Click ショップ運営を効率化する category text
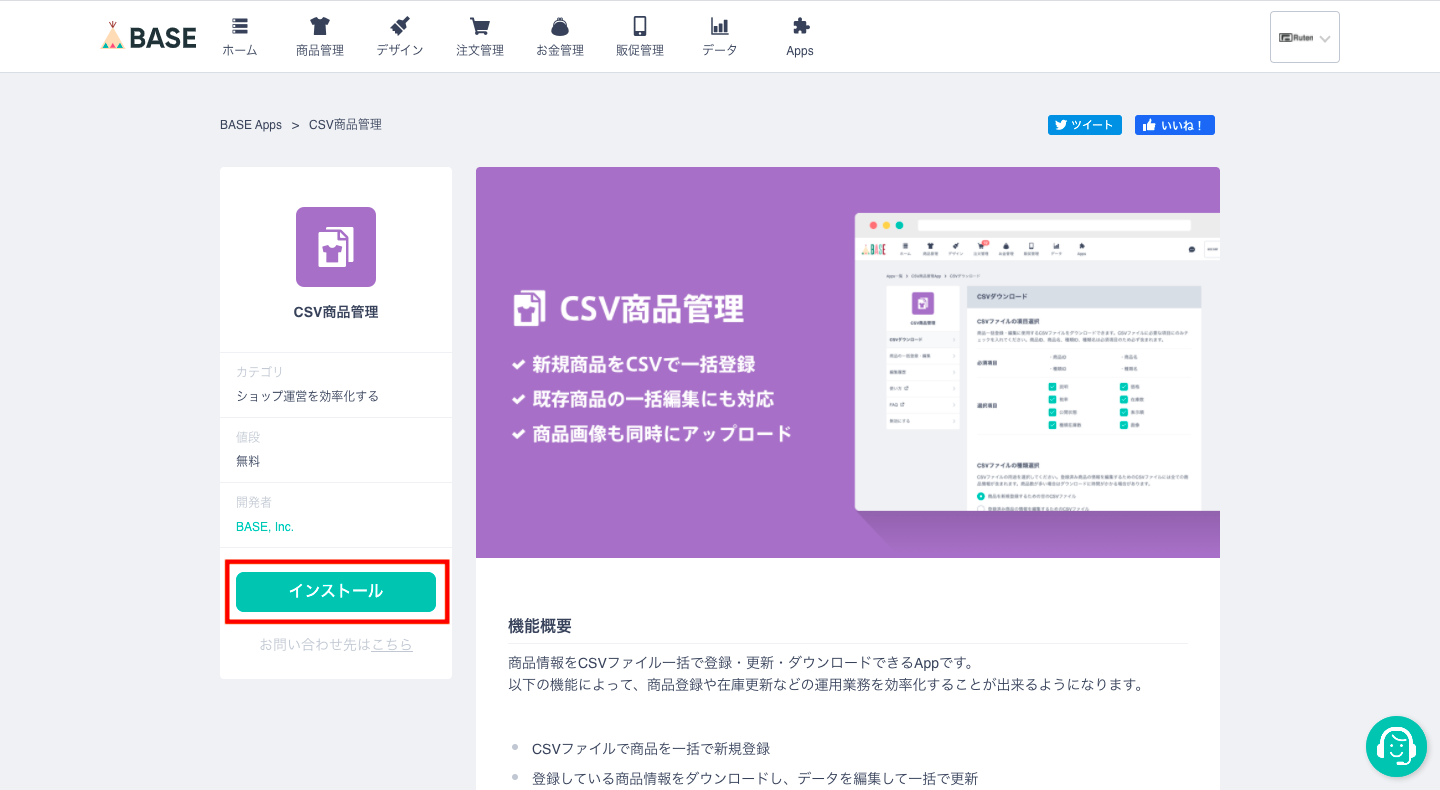This screenshot has width=1440, height=790. coord(308,396)
